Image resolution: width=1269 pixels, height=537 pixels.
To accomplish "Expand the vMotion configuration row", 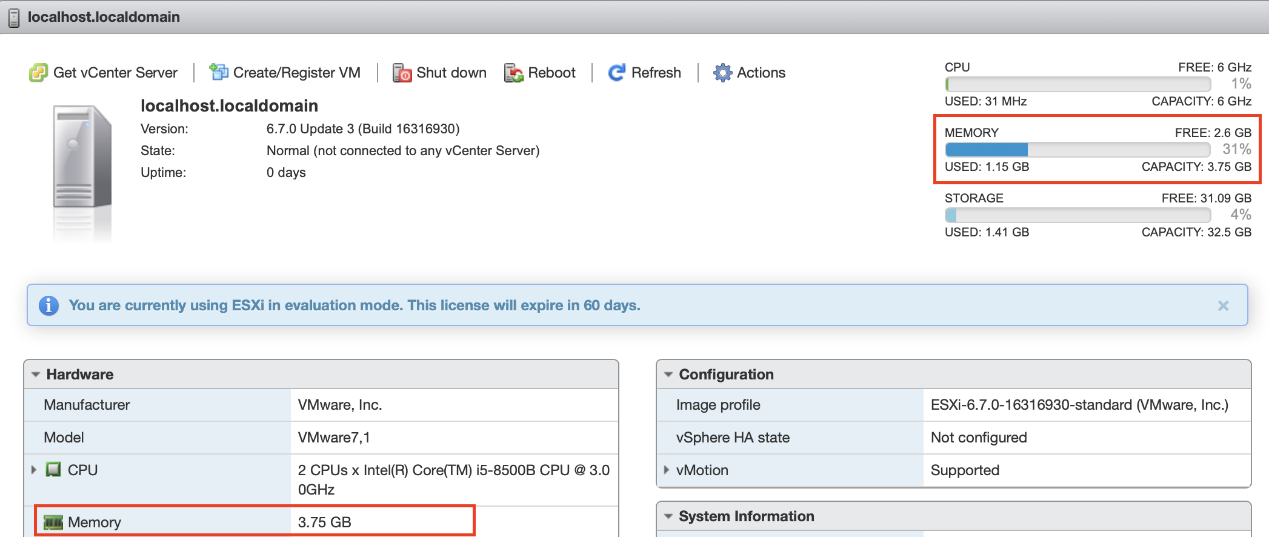I will [667, 470].
